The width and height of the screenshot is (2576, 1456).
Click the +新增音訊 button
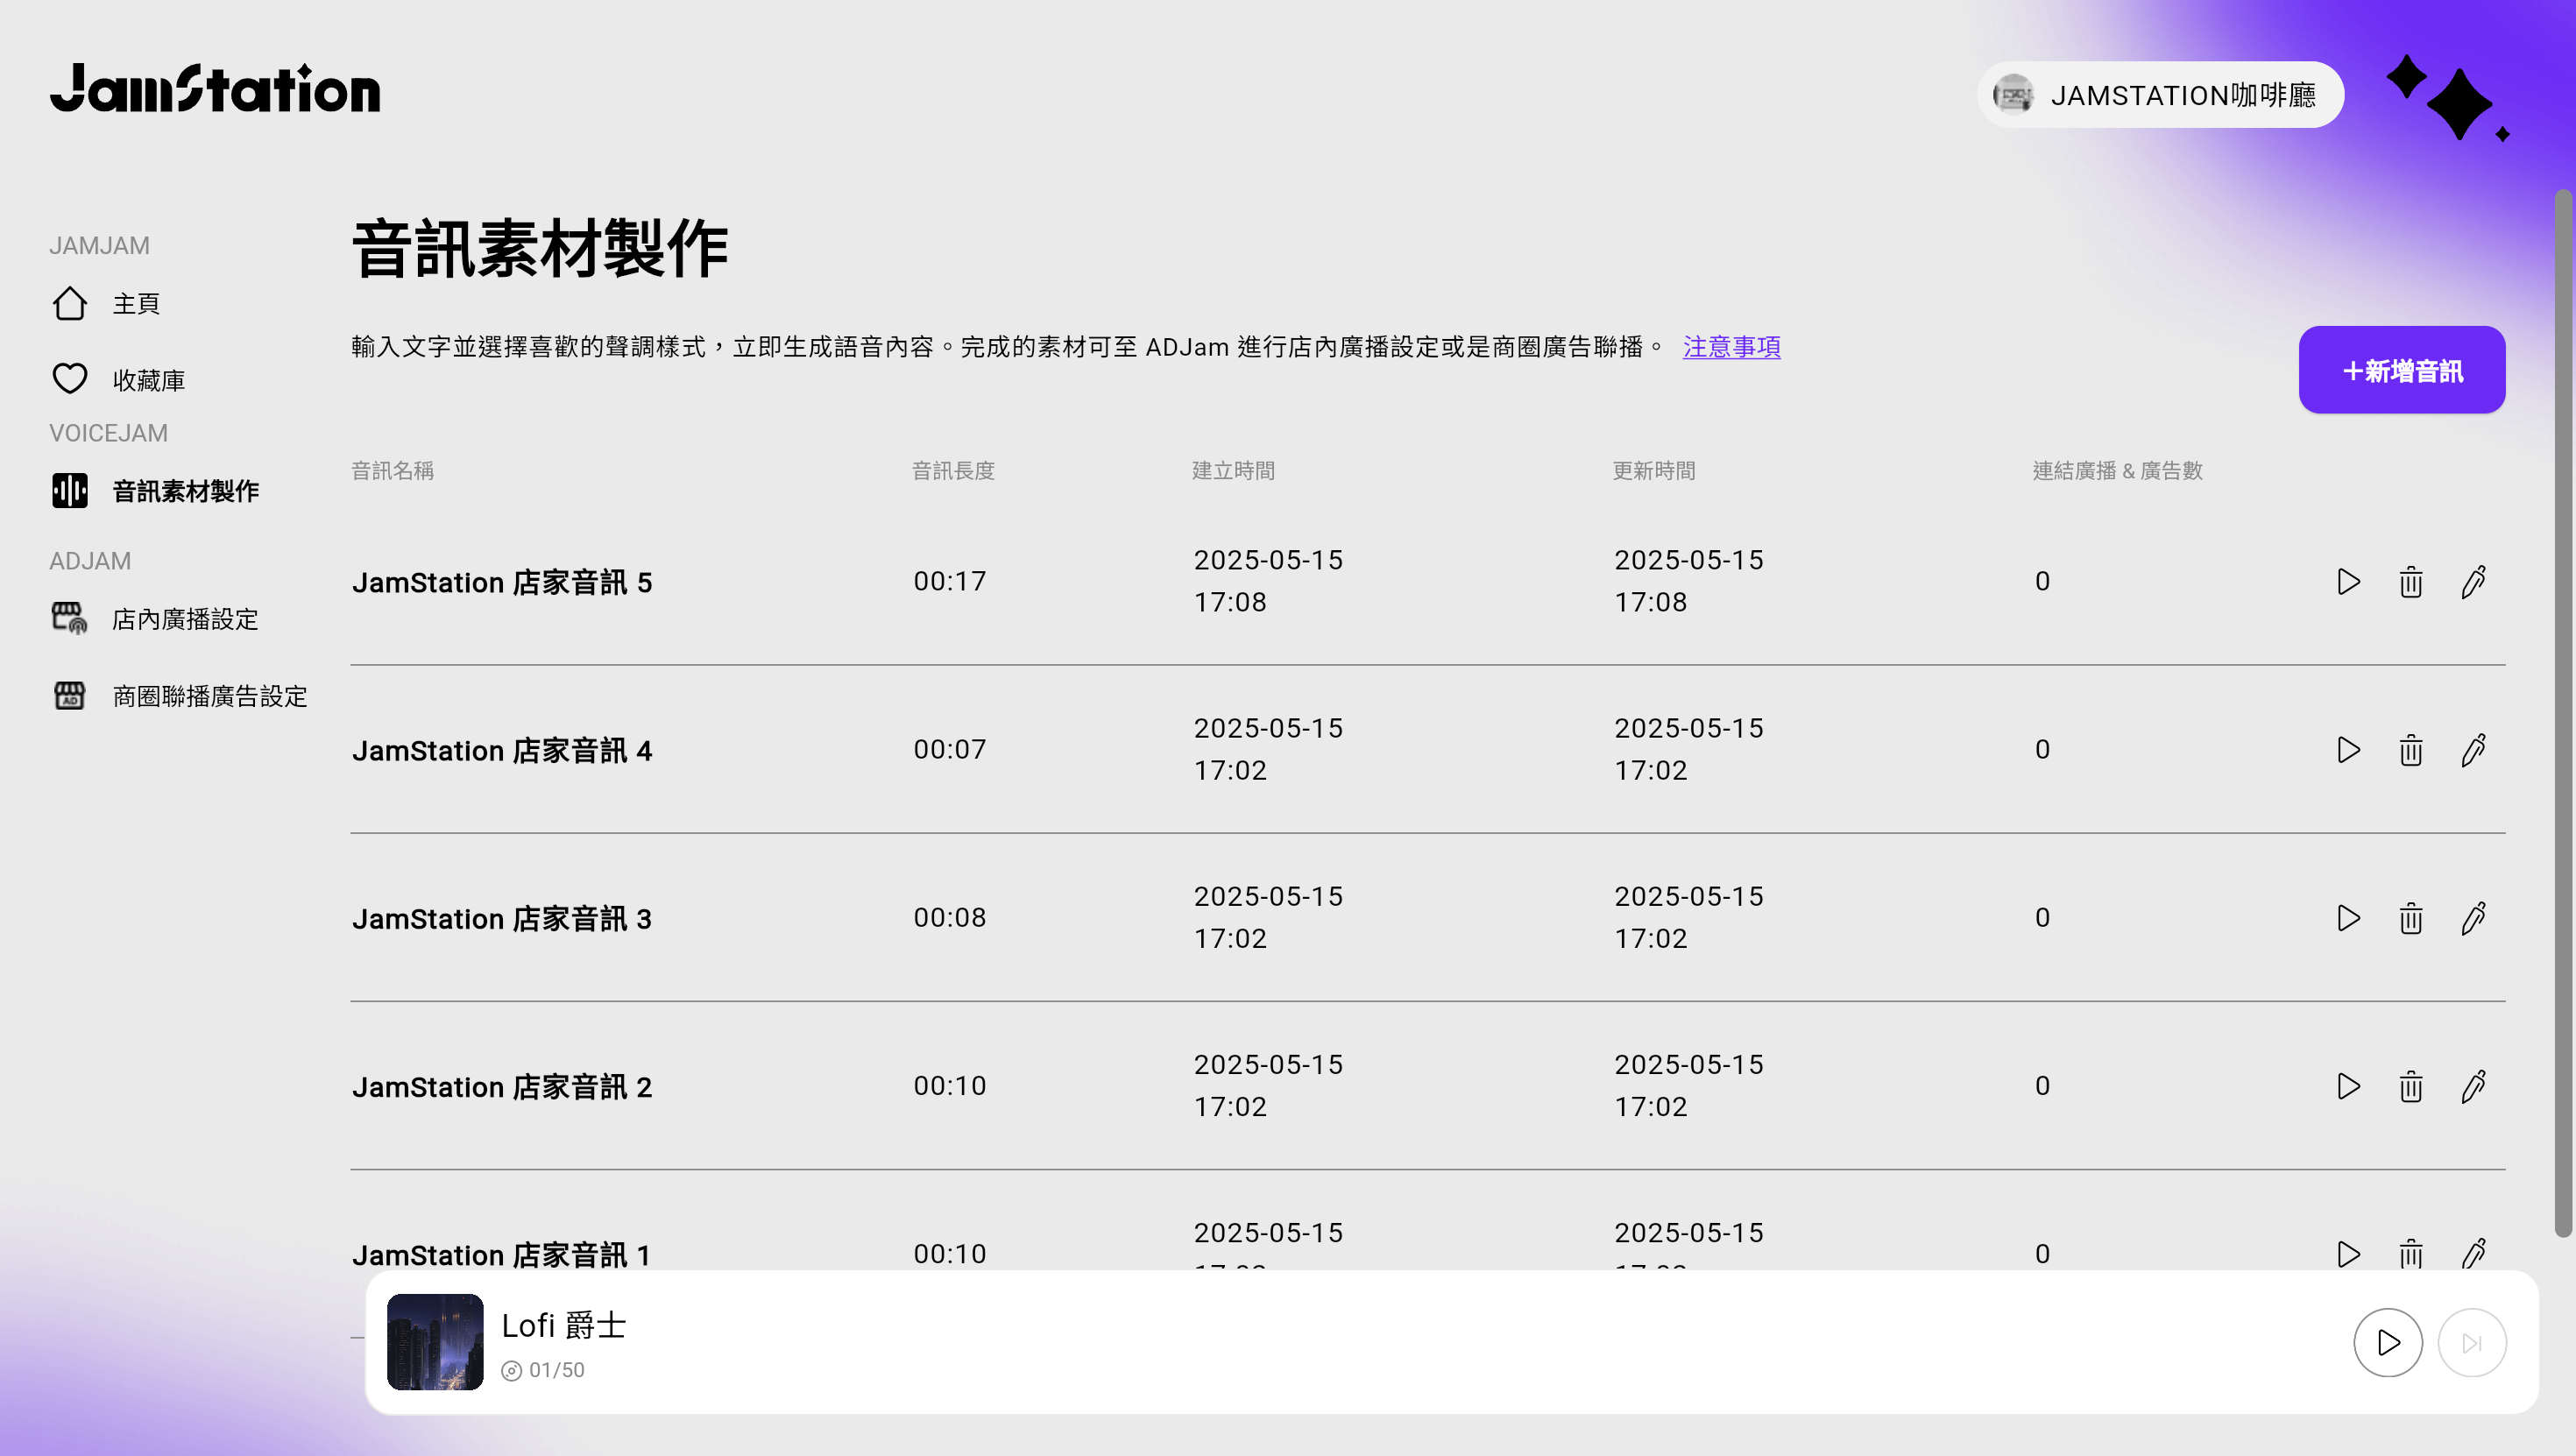pyautogui.click(x=2402, y=370)
